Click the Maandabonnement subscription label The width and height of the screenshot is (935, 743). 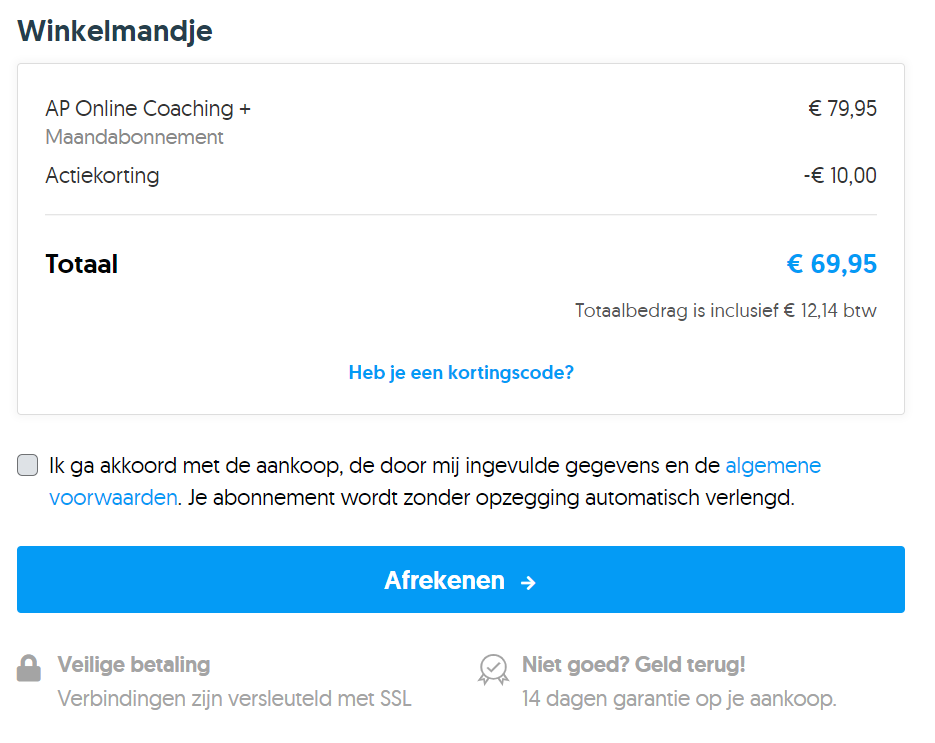(134, 137)
